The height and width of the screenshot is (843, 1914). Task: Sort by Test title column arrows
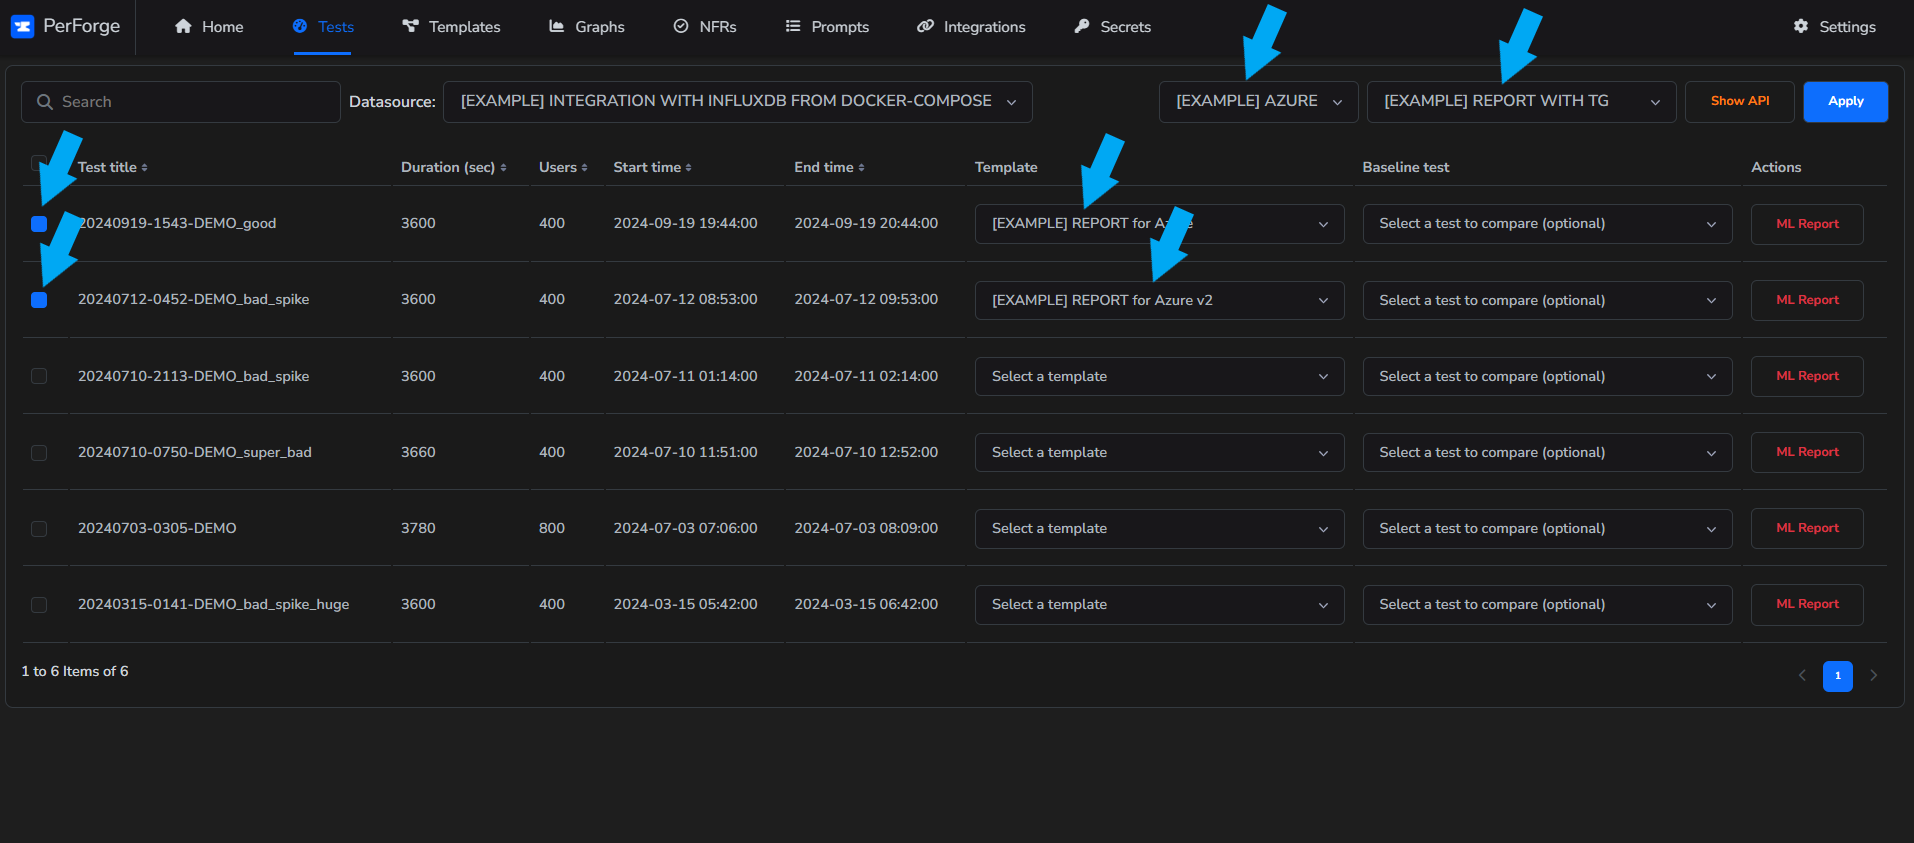144,168
